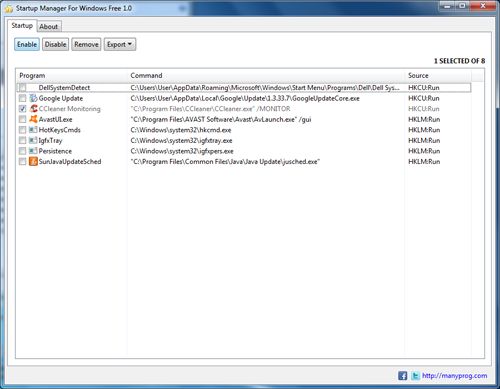Viewport: 500px width, 389px height.
Task: Open the manyprog.com link
Action: tap(455, 376)
